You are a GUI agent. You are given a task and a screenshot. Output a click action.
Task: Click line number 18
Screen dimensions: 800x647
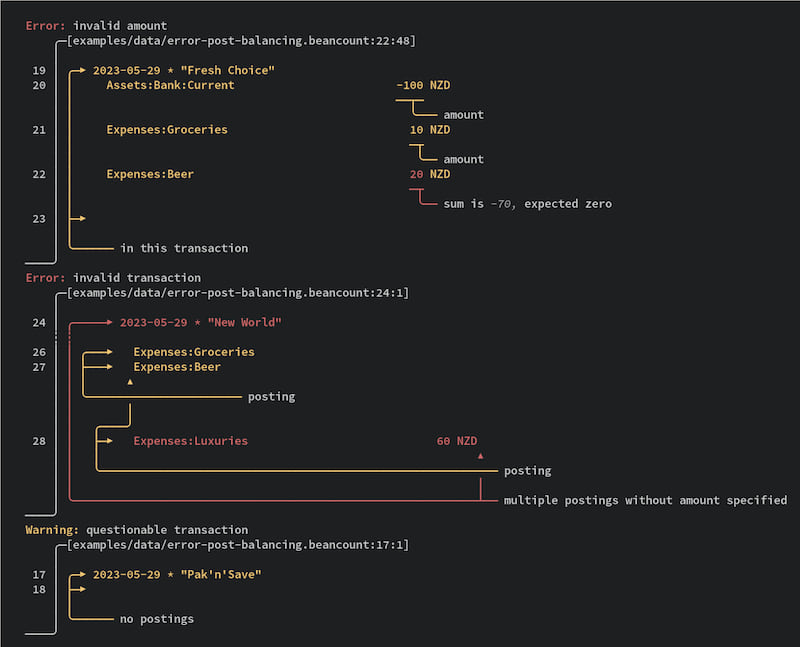(39, 589)
